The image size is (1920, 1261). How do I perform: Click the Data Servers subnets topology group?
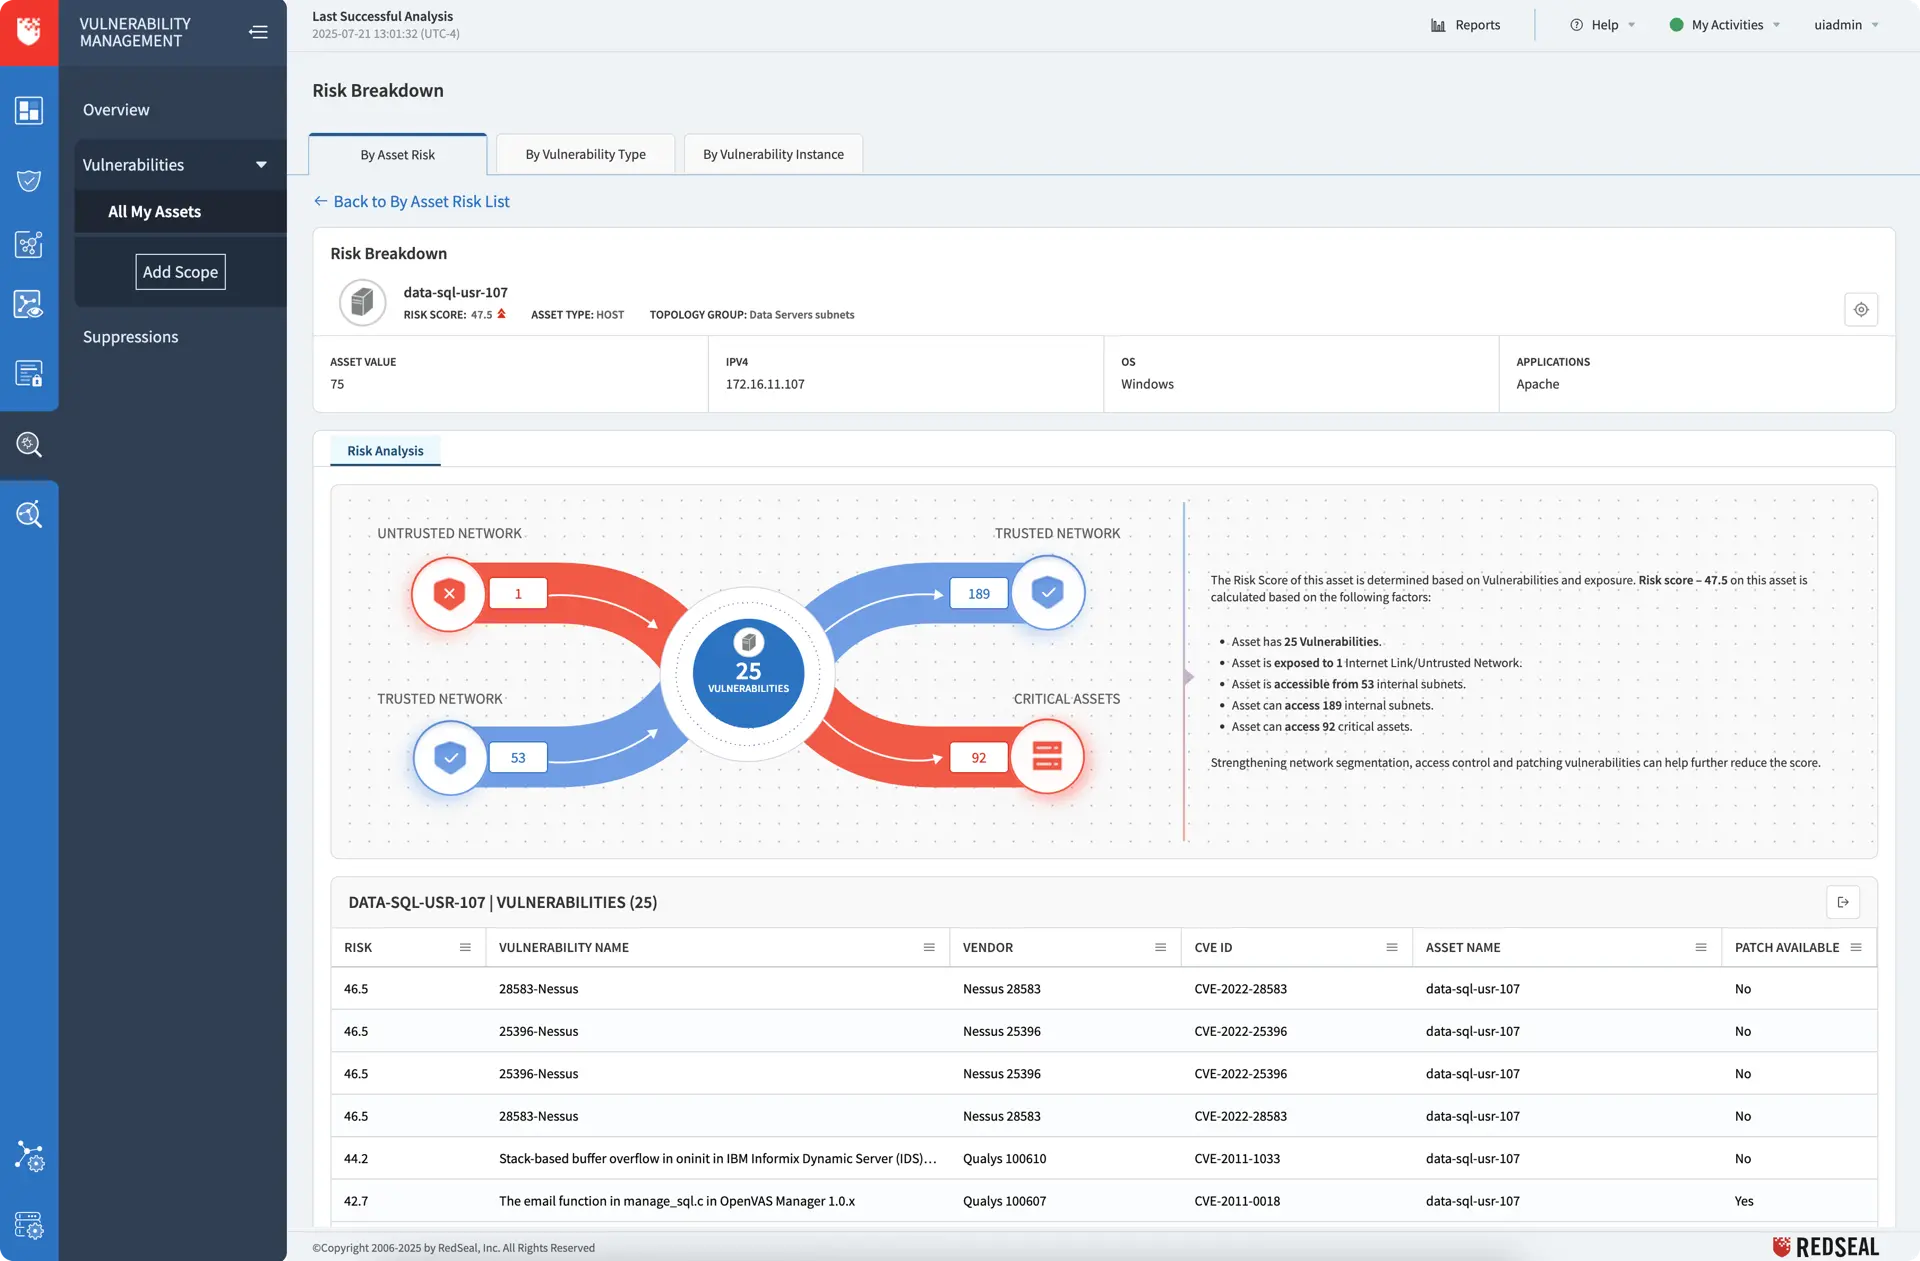802,315
